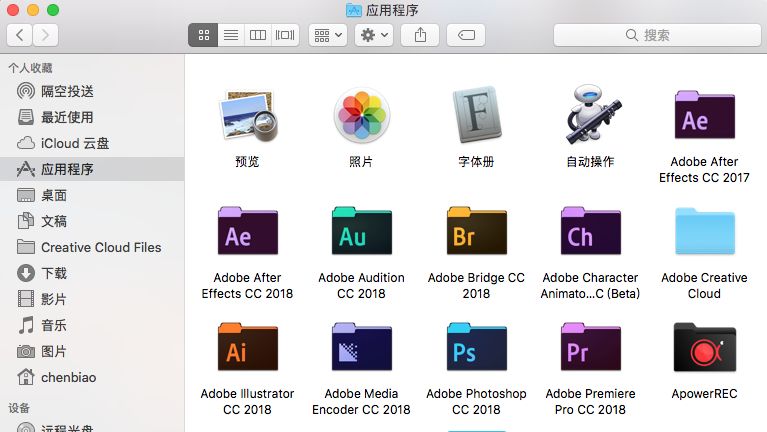Select the Adobe Premiere Pro CC 2018 folder

point(590,346)
